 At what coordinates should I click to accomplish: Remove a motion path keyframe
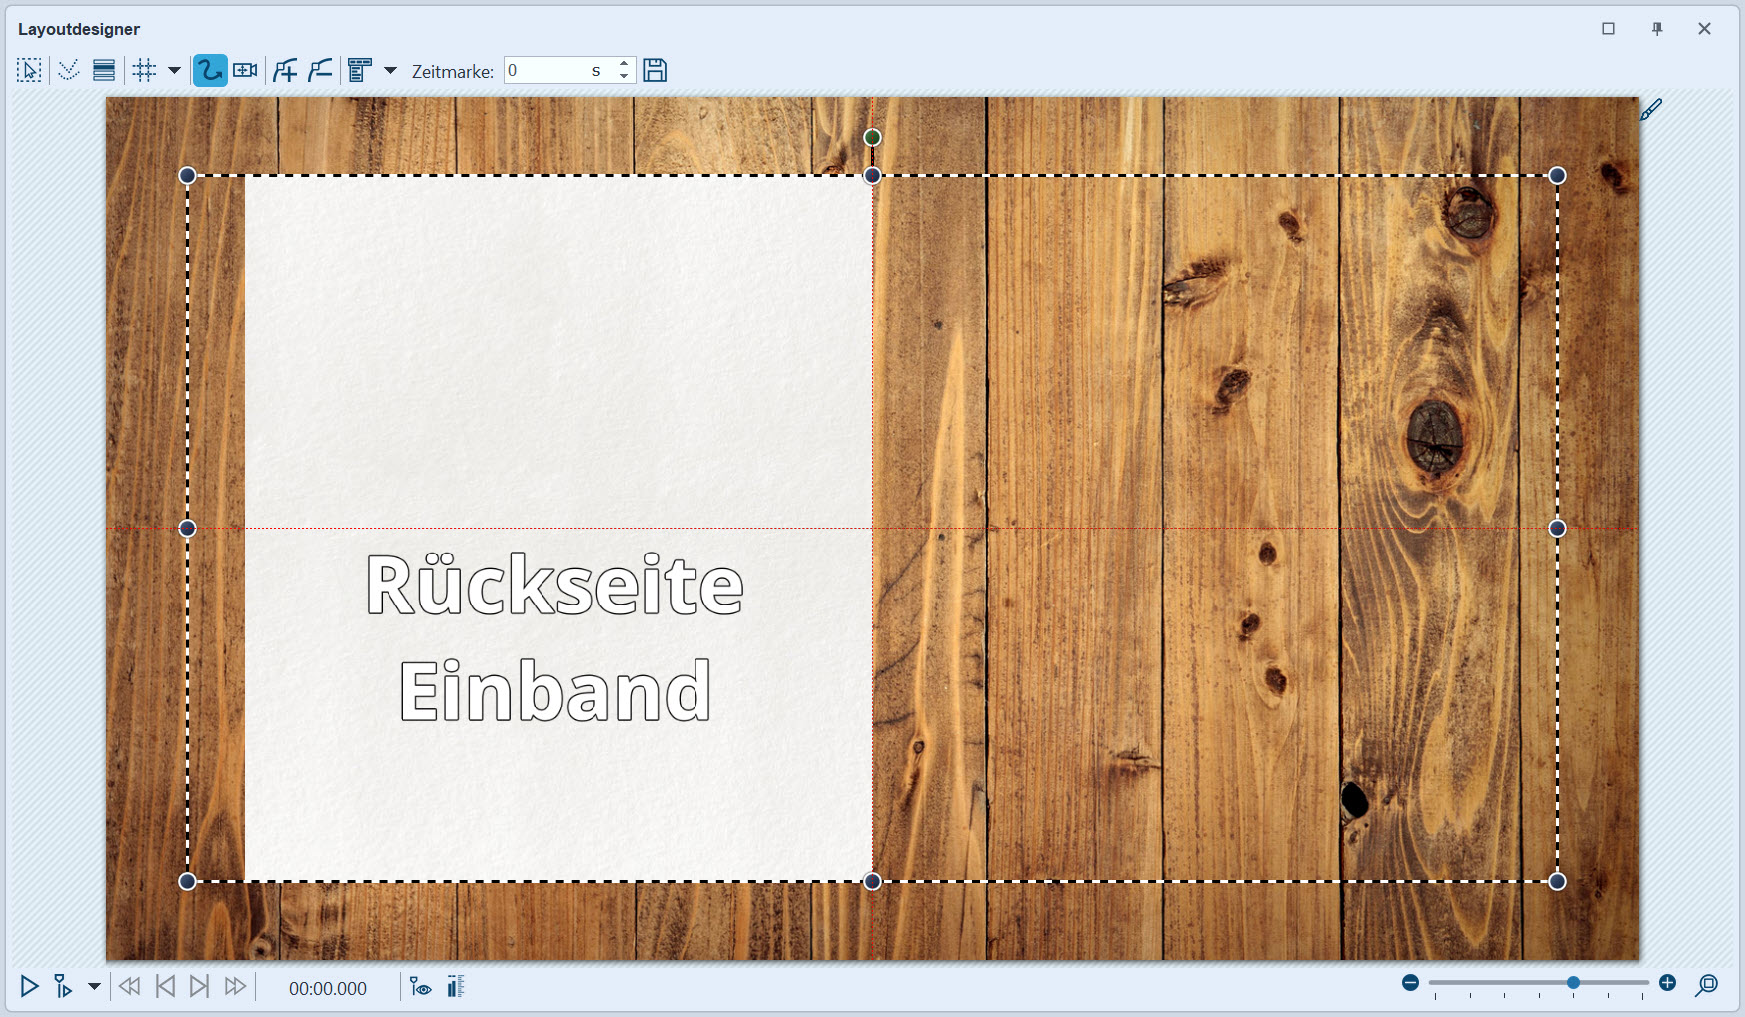tap(320, 70)
